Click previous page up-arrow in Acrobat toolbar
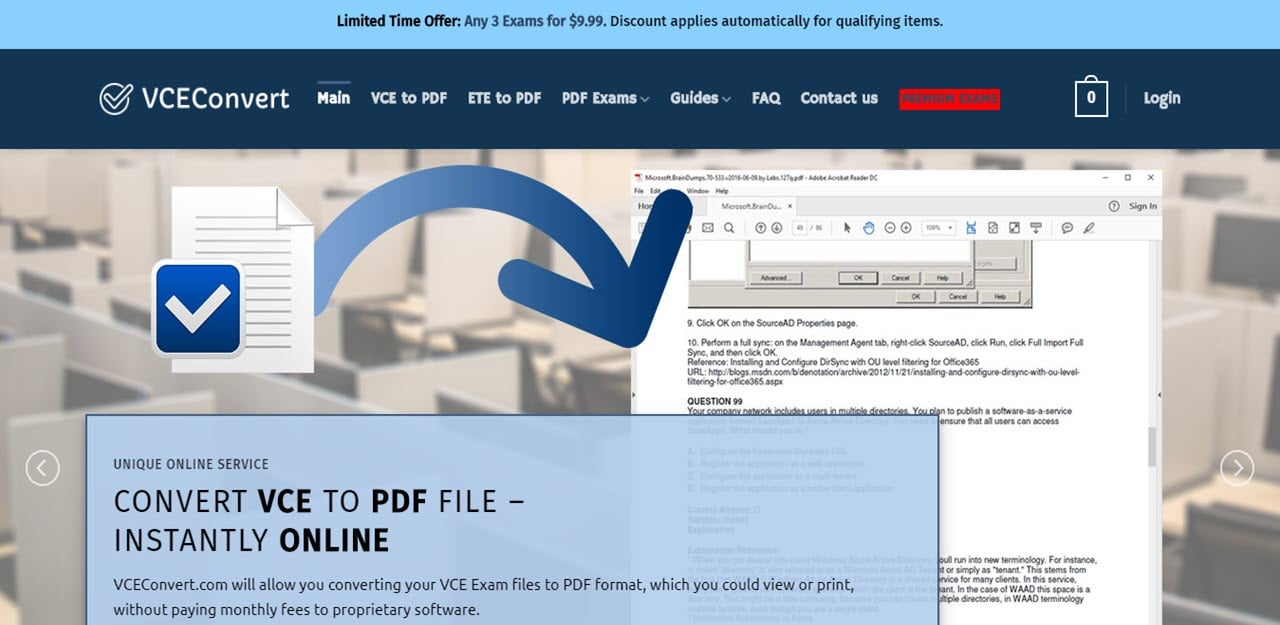Viewport: 1280px width, 625px height. 761,228
